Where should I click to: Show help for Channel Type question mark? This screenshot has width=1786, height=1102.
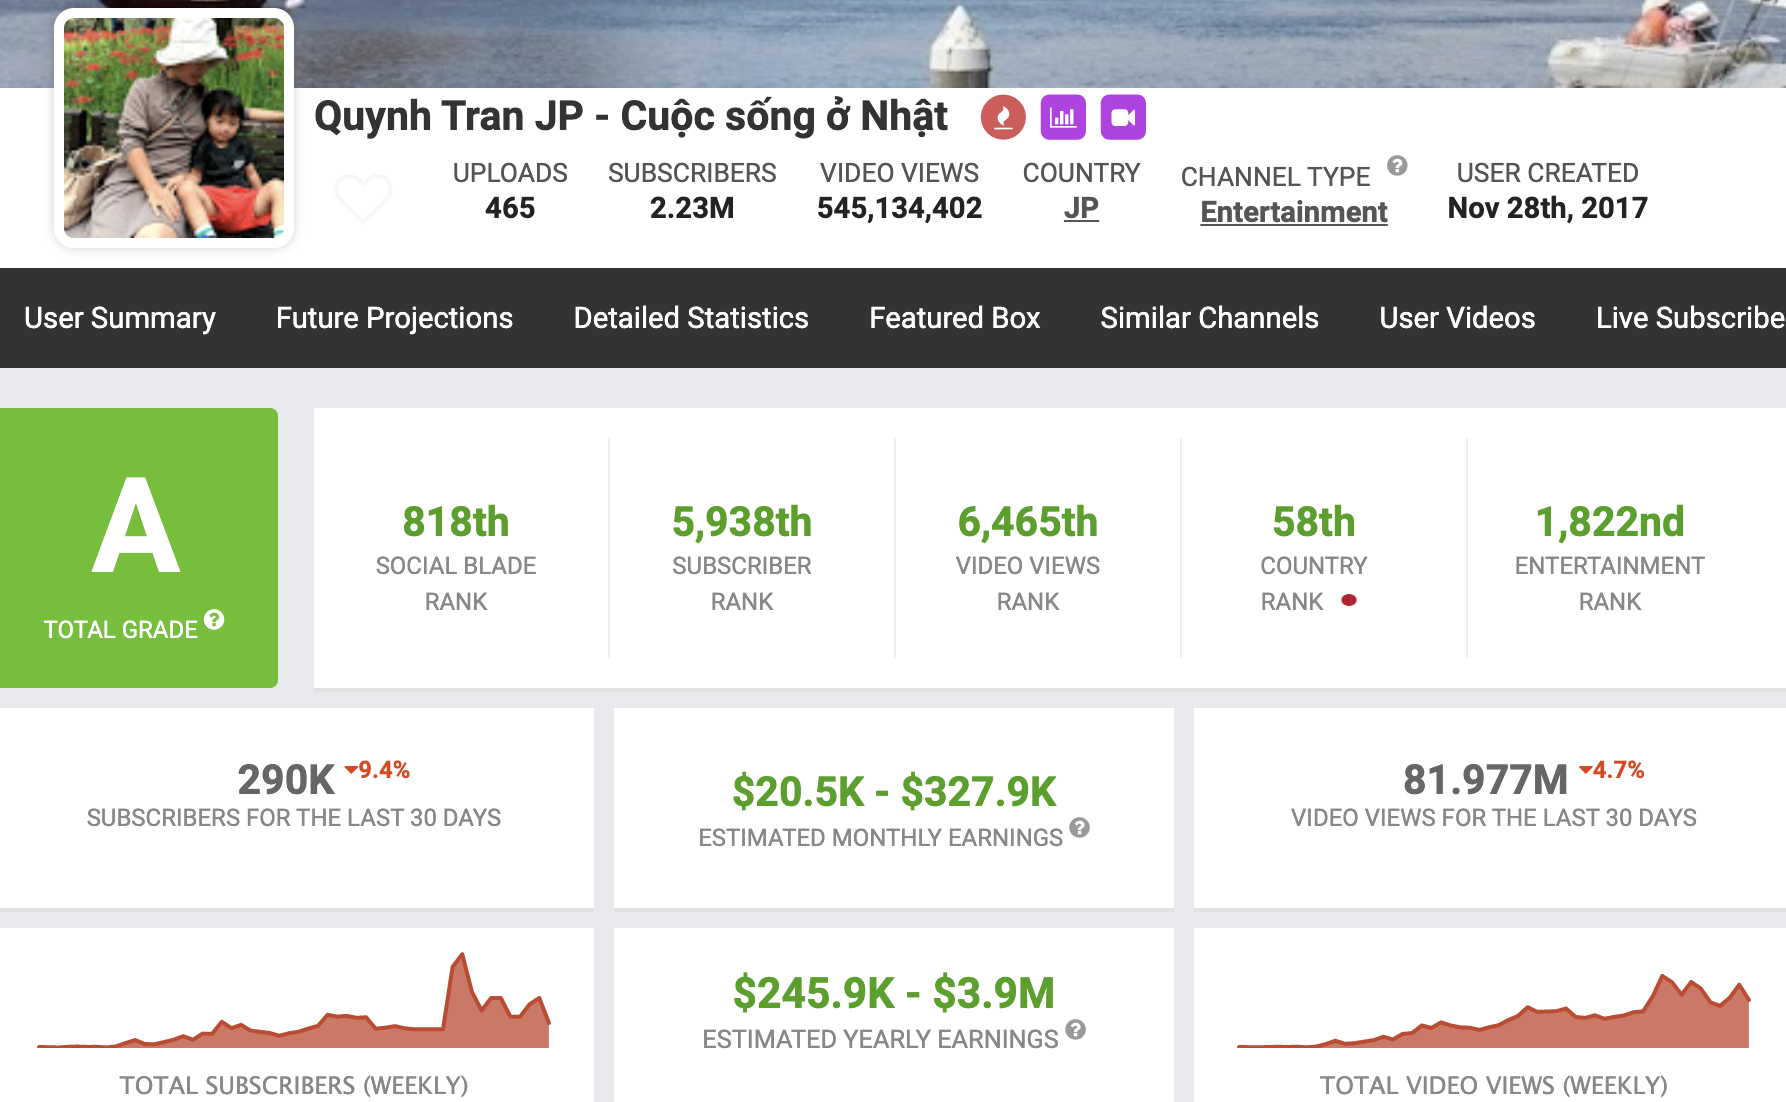(x=1397, y=166)
